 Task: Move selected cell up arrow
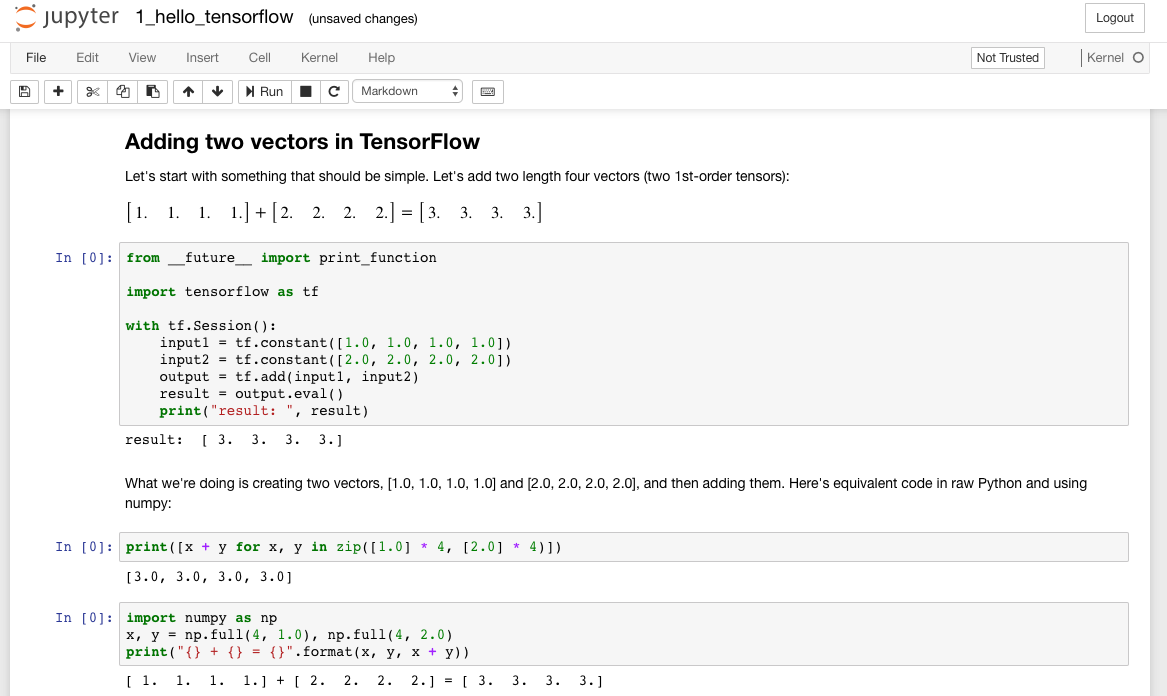click(x=188, y=92)
